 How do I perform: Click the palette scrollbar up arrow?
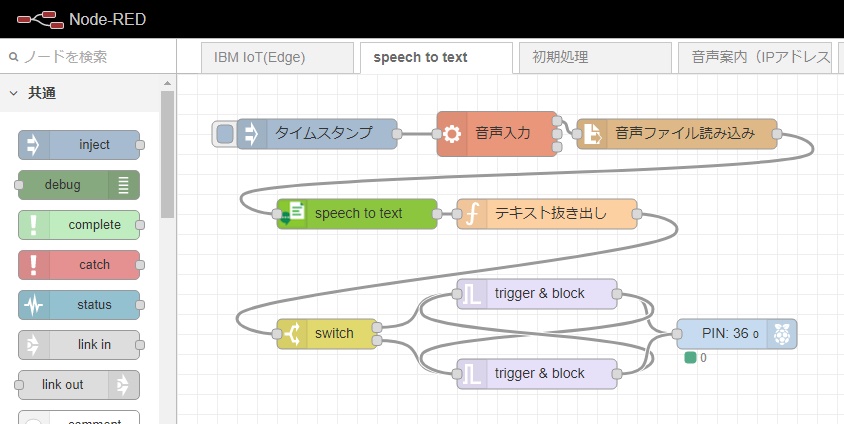point(167,83)
